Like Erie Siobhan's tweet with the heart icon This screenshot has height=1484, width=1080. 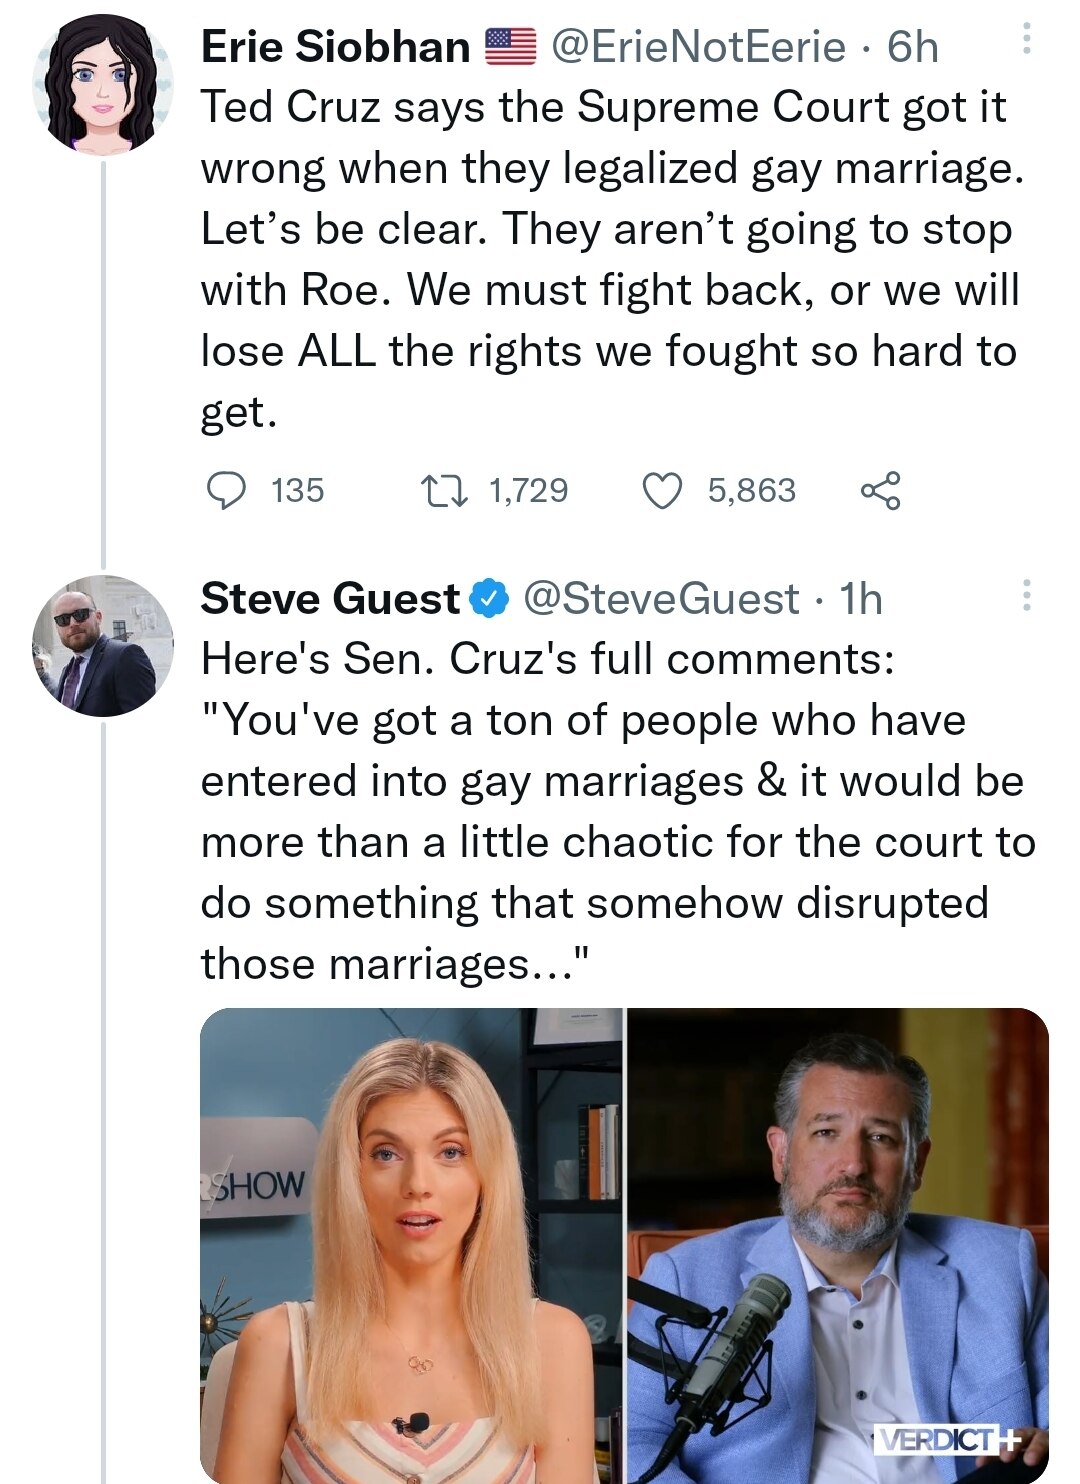point(661,490)
